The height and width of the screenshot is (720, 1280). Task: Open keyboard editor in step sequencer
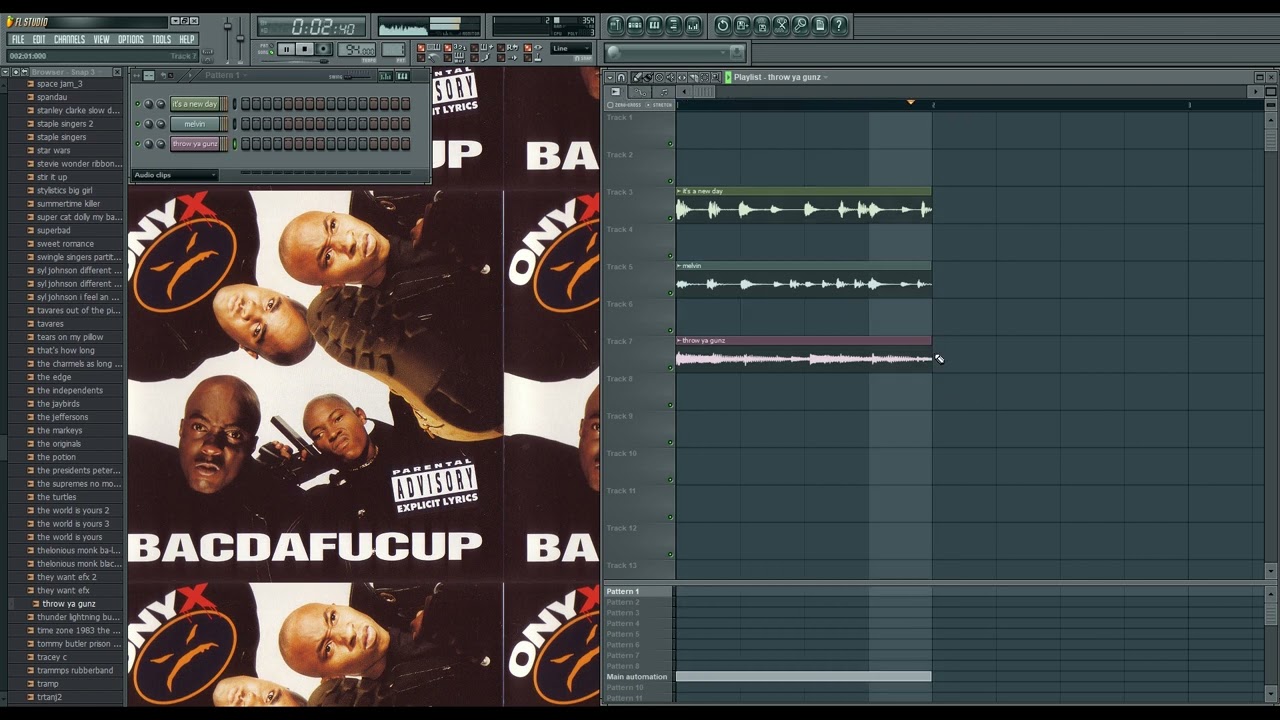point(402,76)
